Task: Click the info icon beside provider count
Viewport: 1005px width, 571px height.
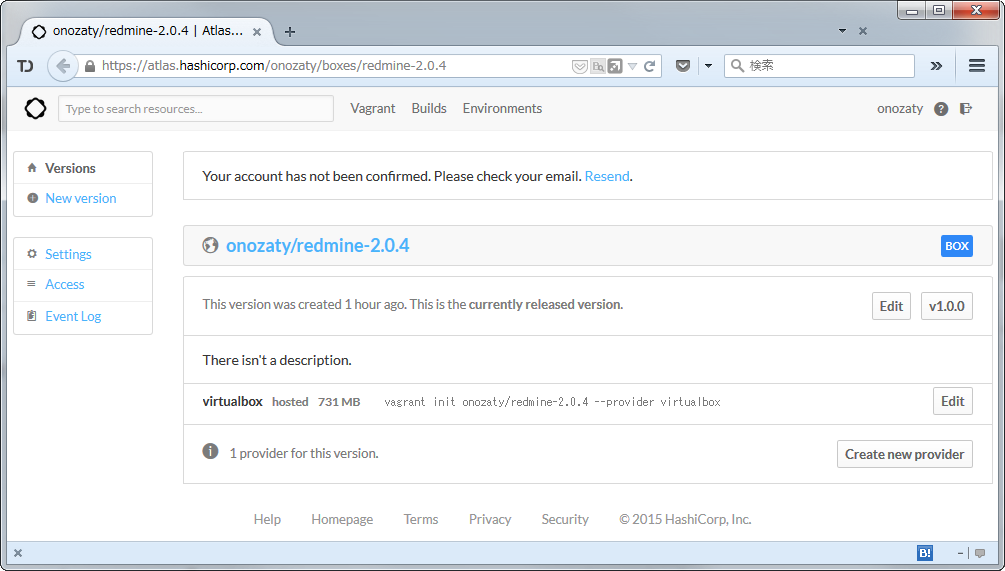Action: 210,451
